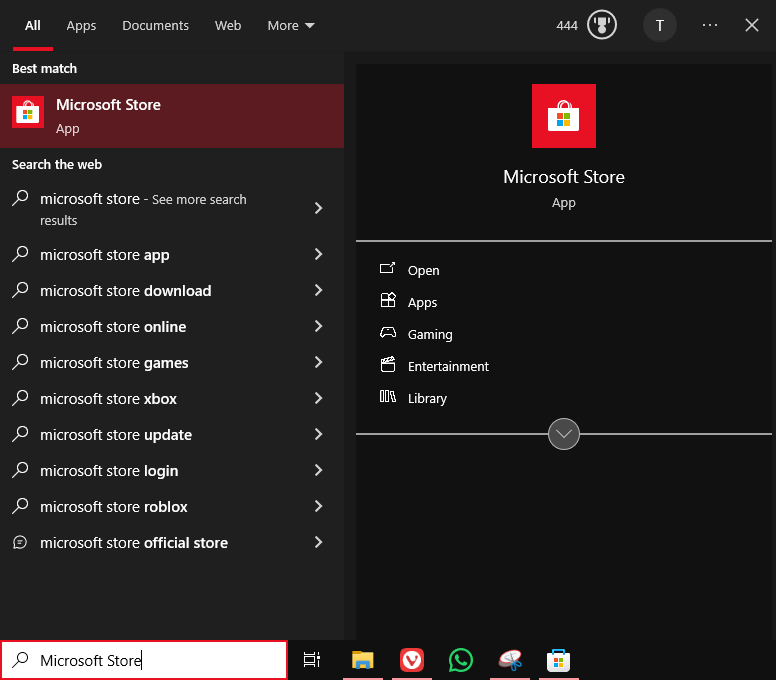The image size is (776, 680).
Task: Switch to the Apps tab
Action: point(81,25)
